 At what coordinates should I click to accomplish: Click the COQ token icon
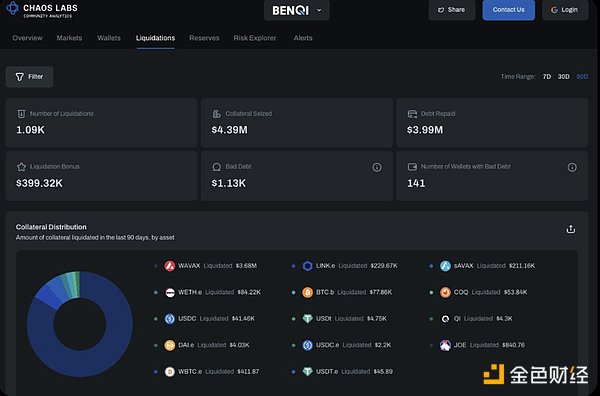tap(445, 292)
